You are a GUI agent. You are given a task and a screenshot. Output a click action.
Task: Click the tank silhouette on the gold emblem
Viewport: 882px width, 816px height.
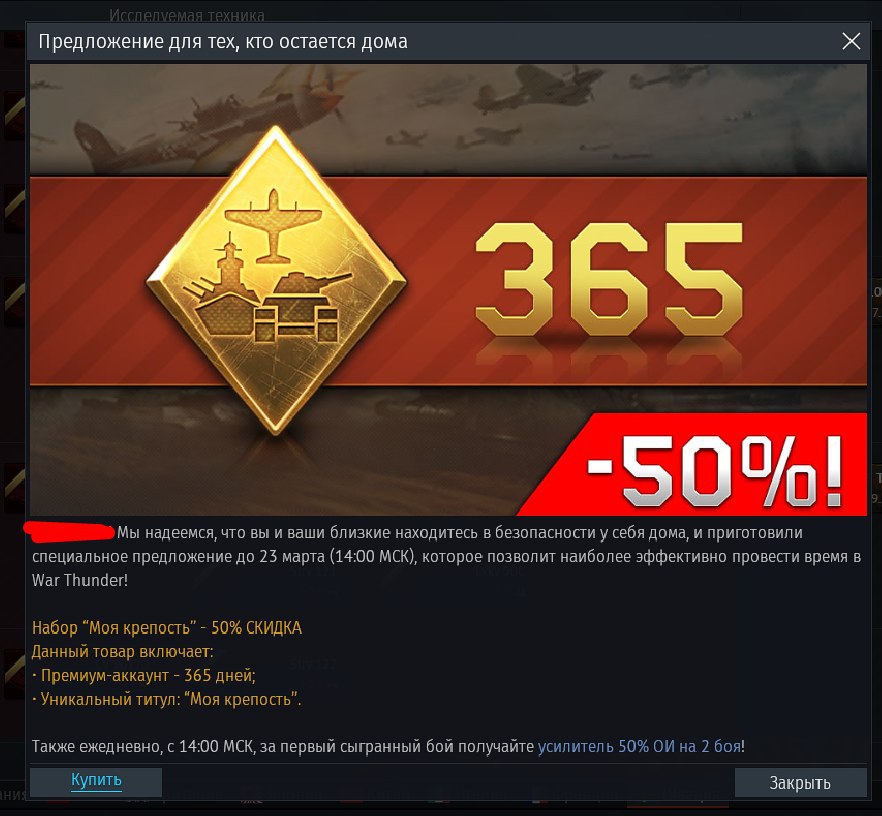click(308, 289)
